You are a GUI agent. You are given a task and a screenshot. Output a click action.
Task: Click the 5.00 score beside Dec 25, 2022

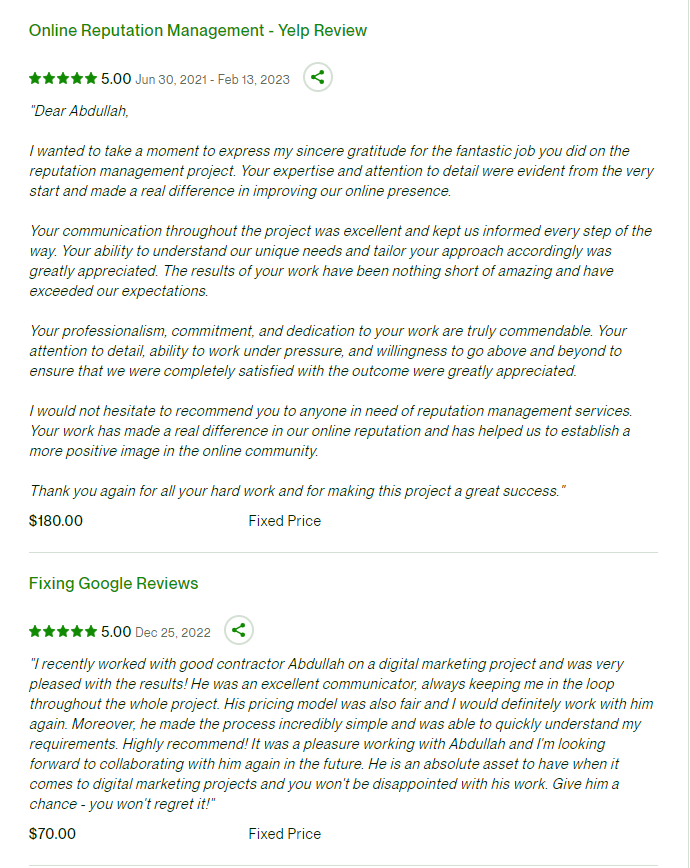[116, 632]
